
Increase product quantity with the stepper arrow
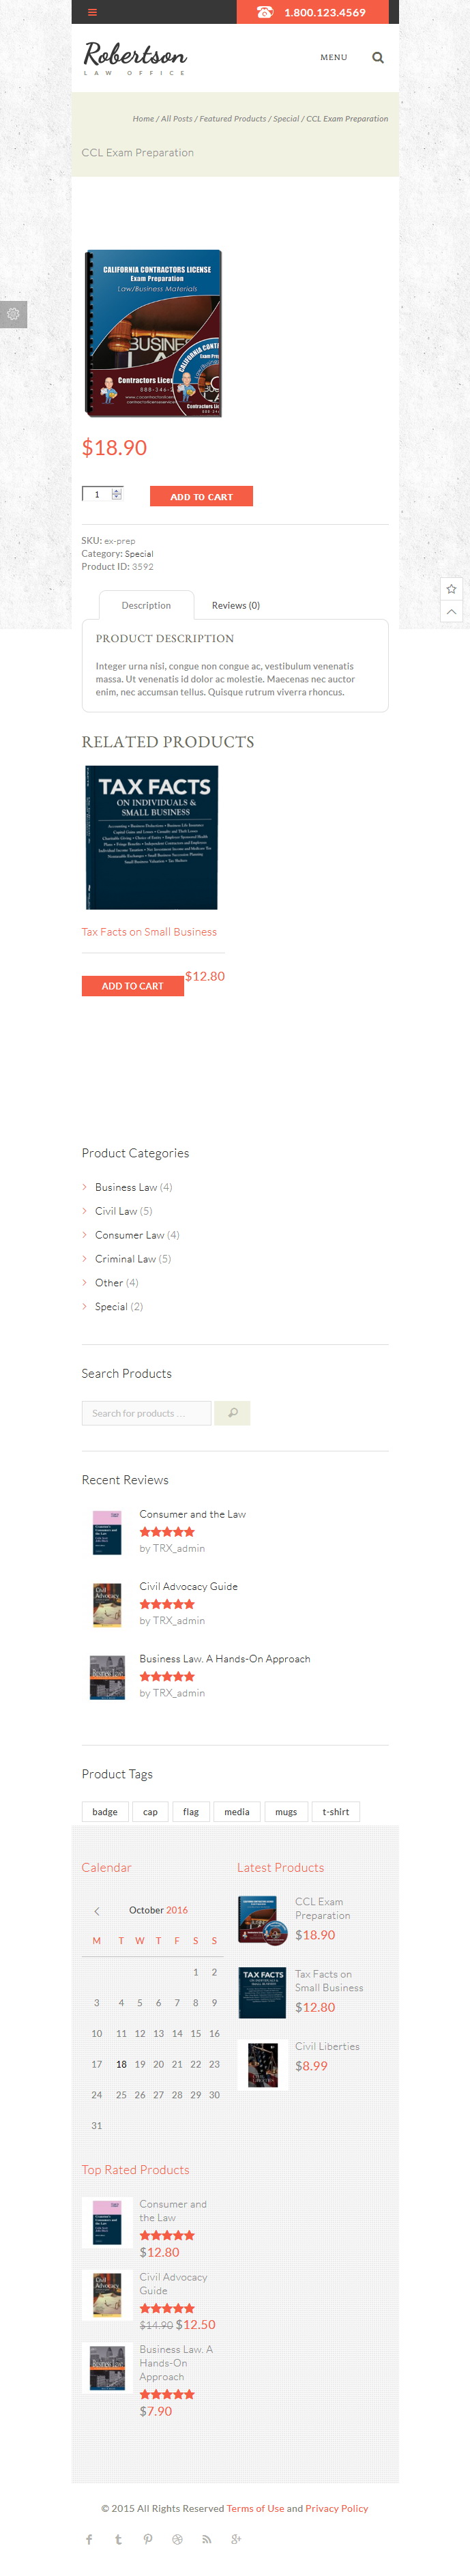(x=117, y=491)
